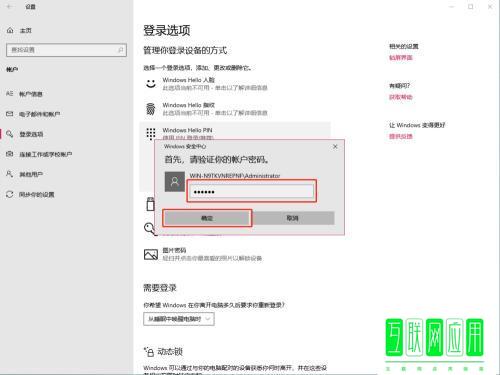Click the user avatar in security dialog
This screenshot has height=375, width=500.
[x=175, y=182]
